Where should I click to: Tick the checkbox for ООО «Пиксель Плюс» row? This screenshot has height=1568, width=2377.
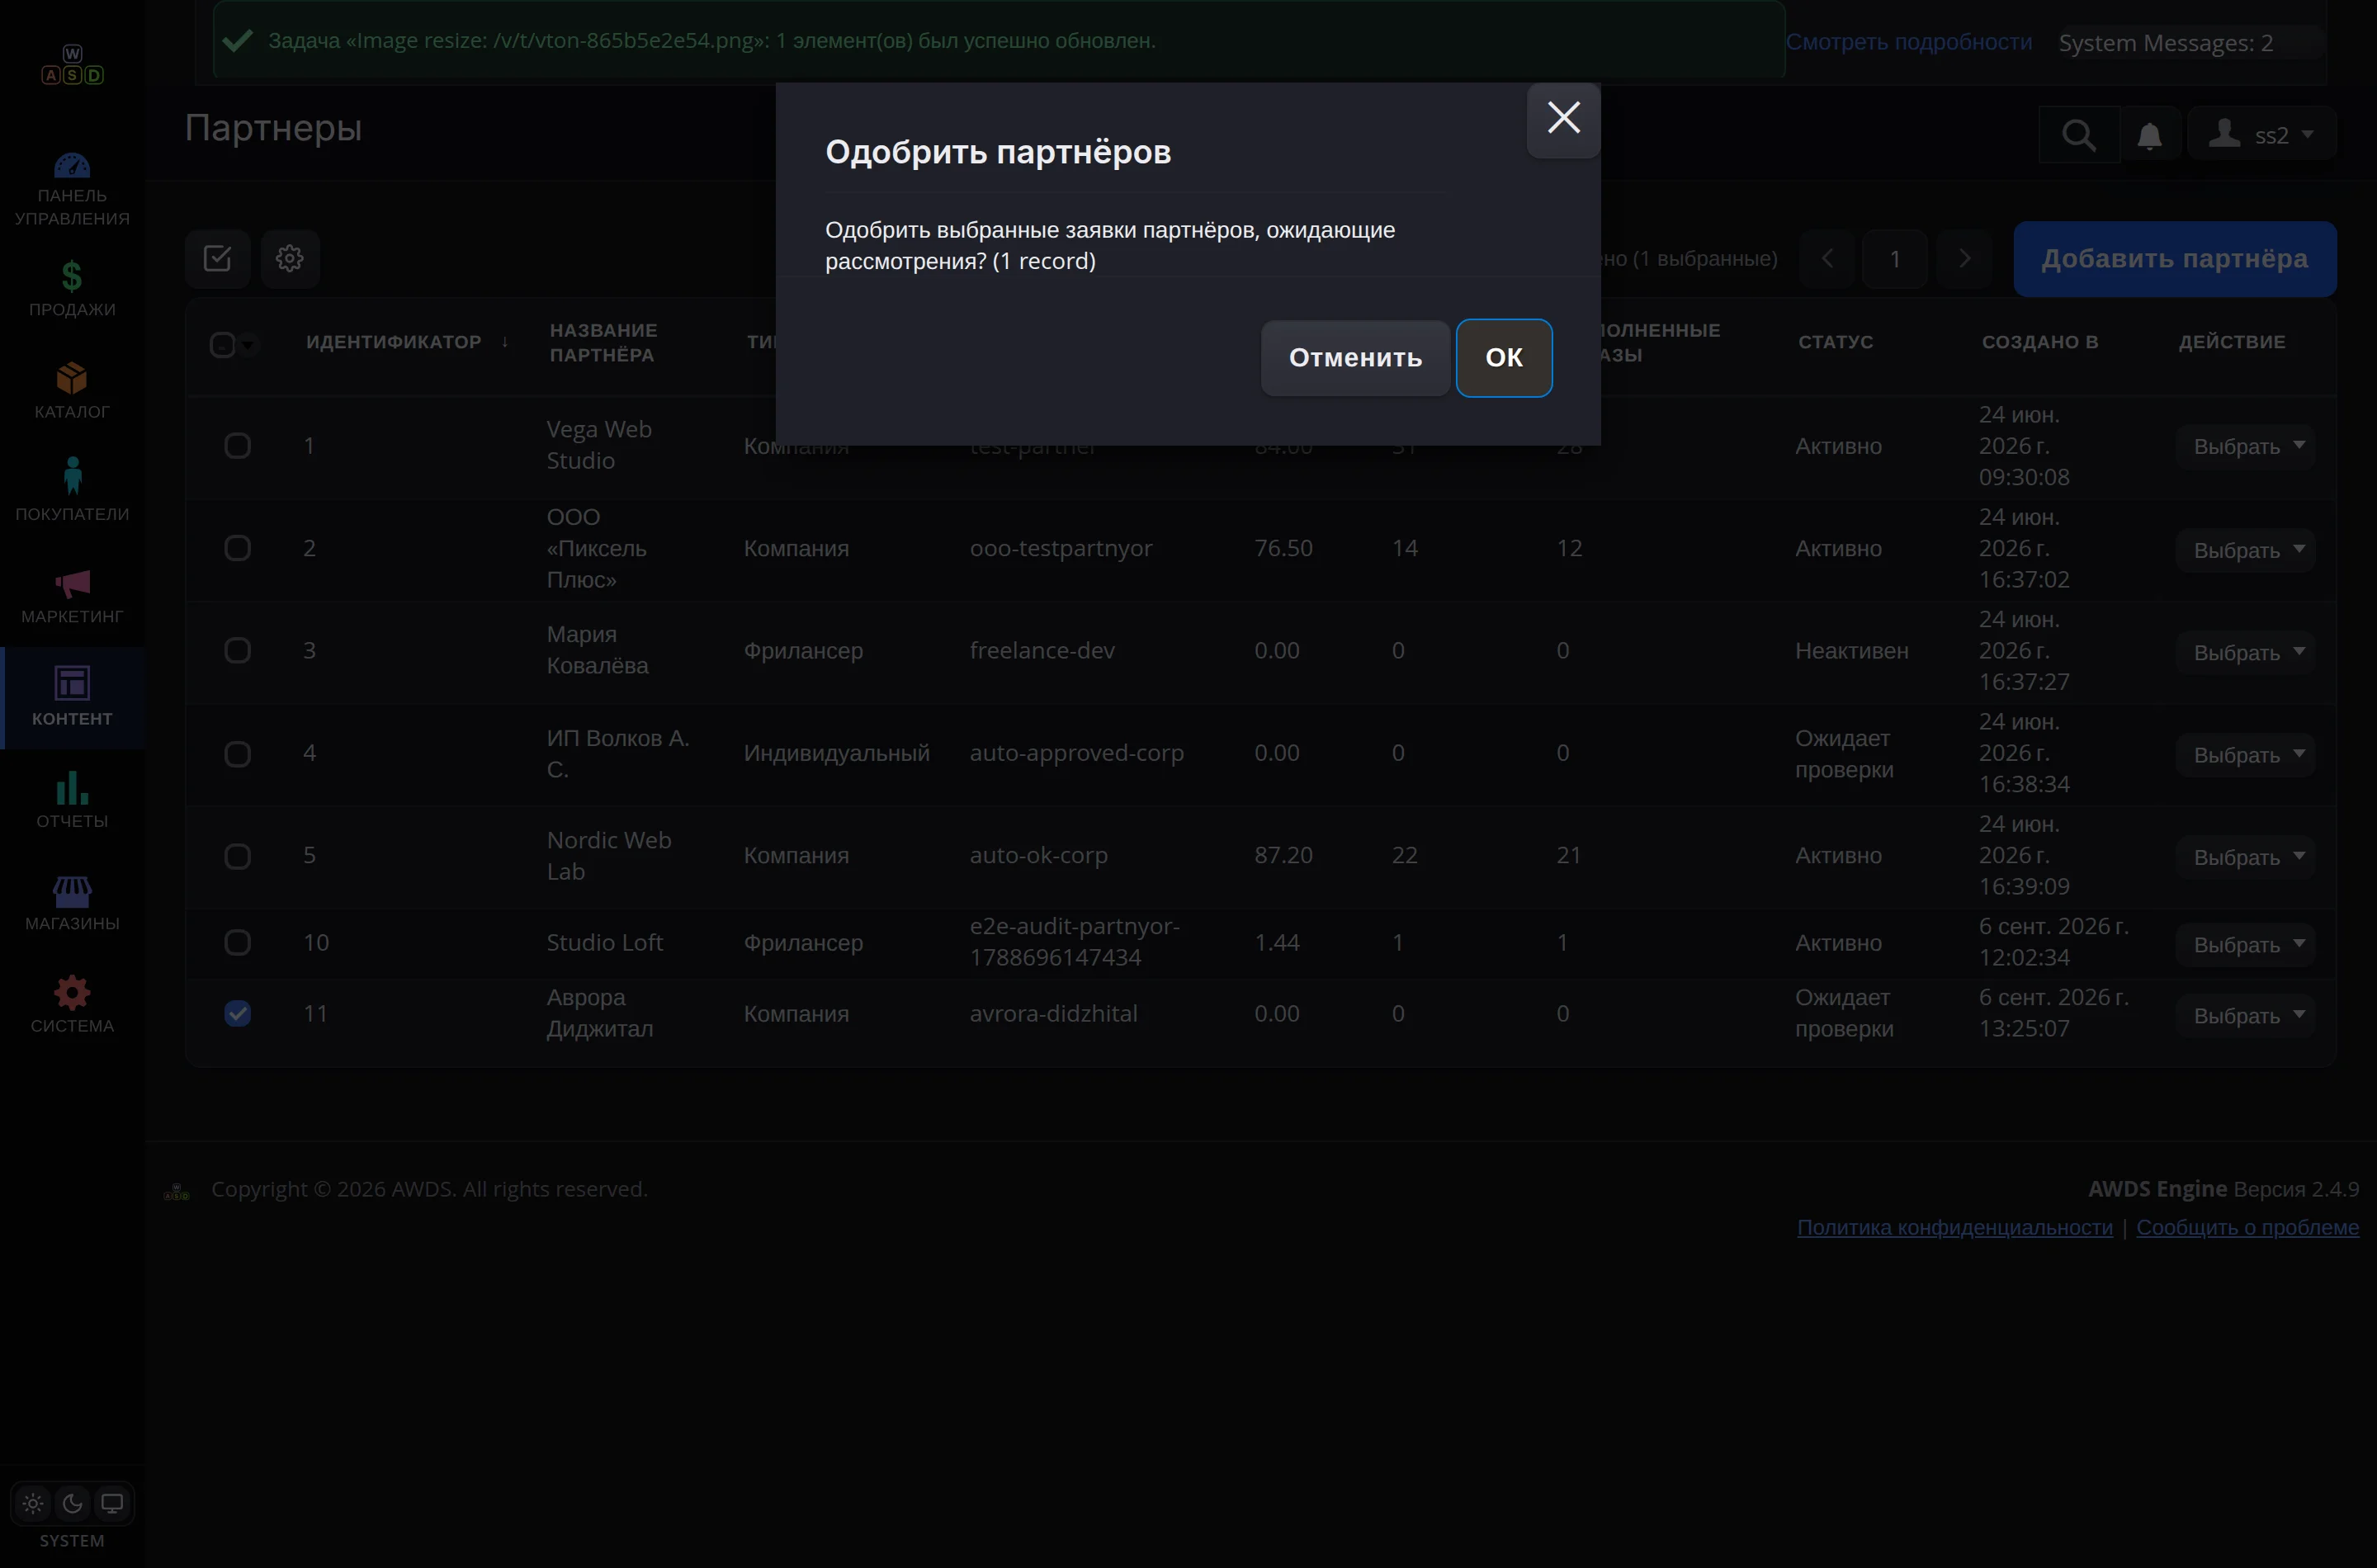[x=237, y=548]
